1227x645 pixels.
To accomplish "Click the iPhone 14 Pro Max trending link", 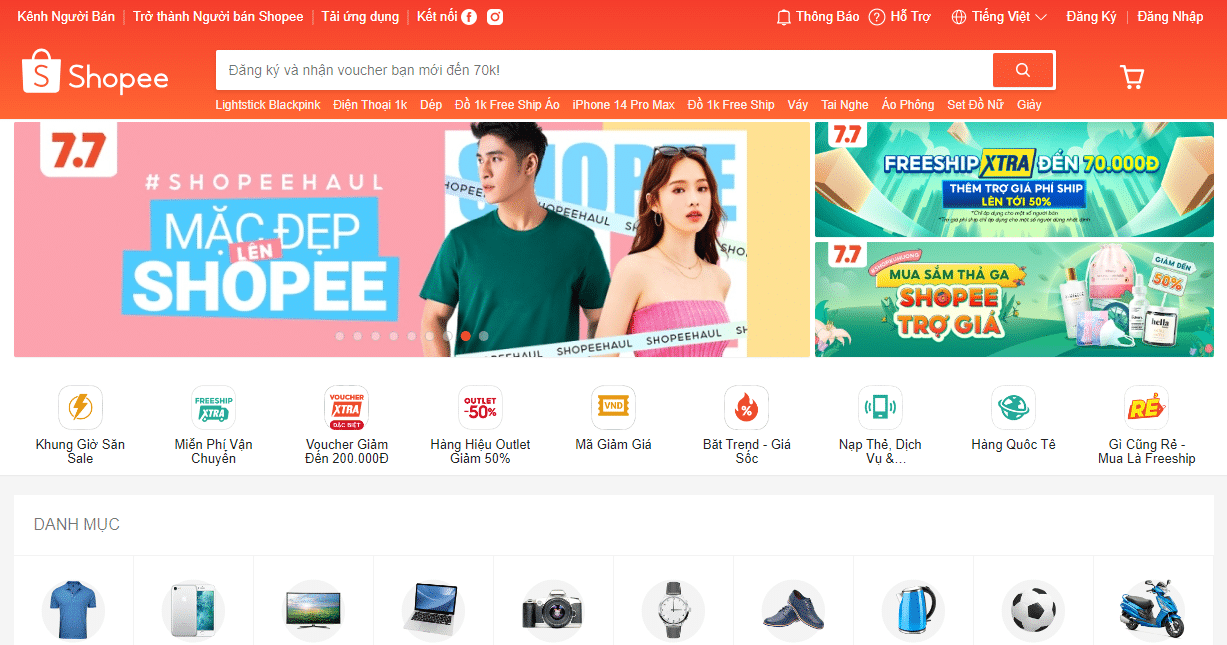I will pos(623,104).
